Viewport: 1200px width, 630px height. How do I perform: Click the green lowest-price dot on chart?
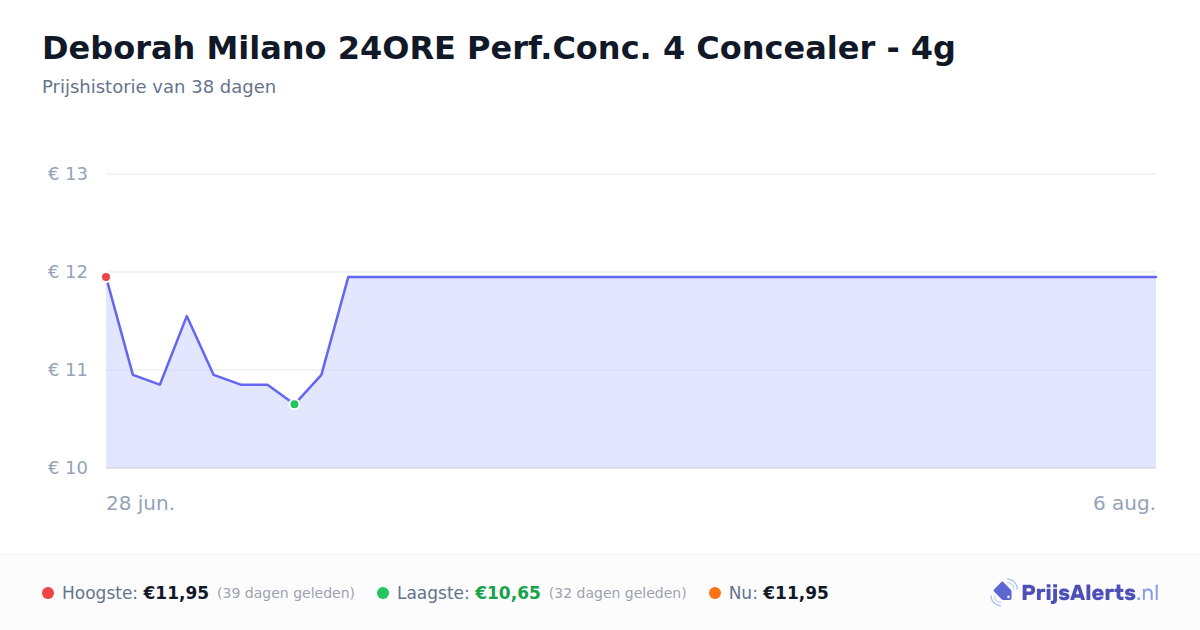point(294,404)
